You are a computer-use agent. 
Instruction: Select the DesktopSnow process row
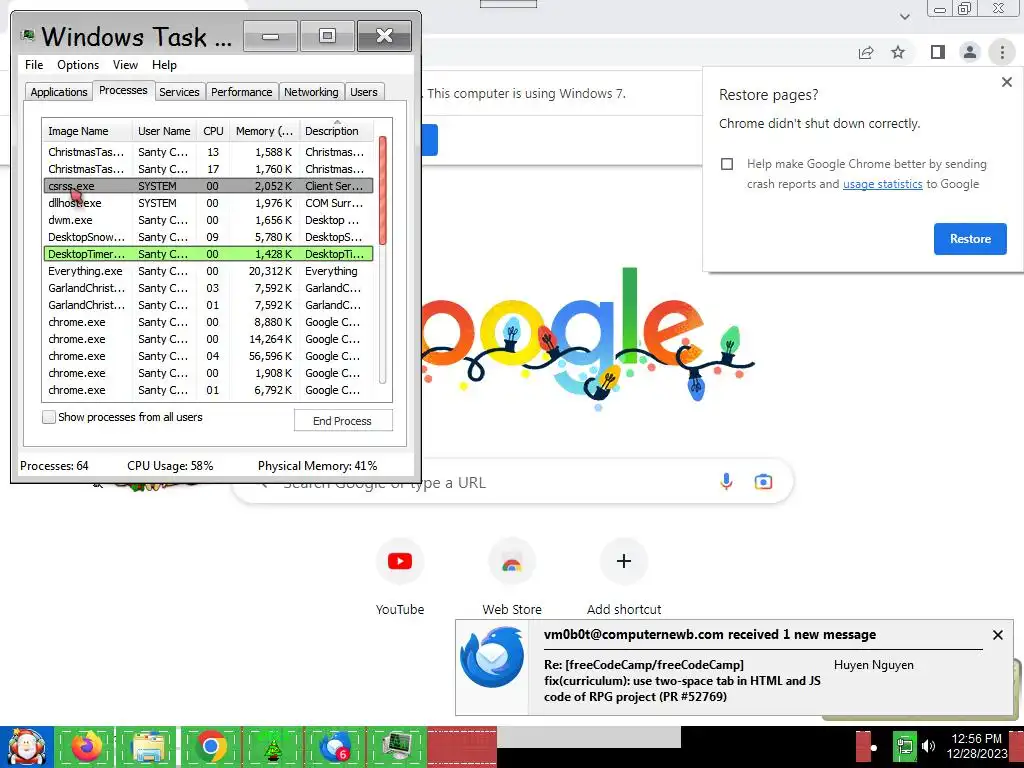[x=208, y=237]
